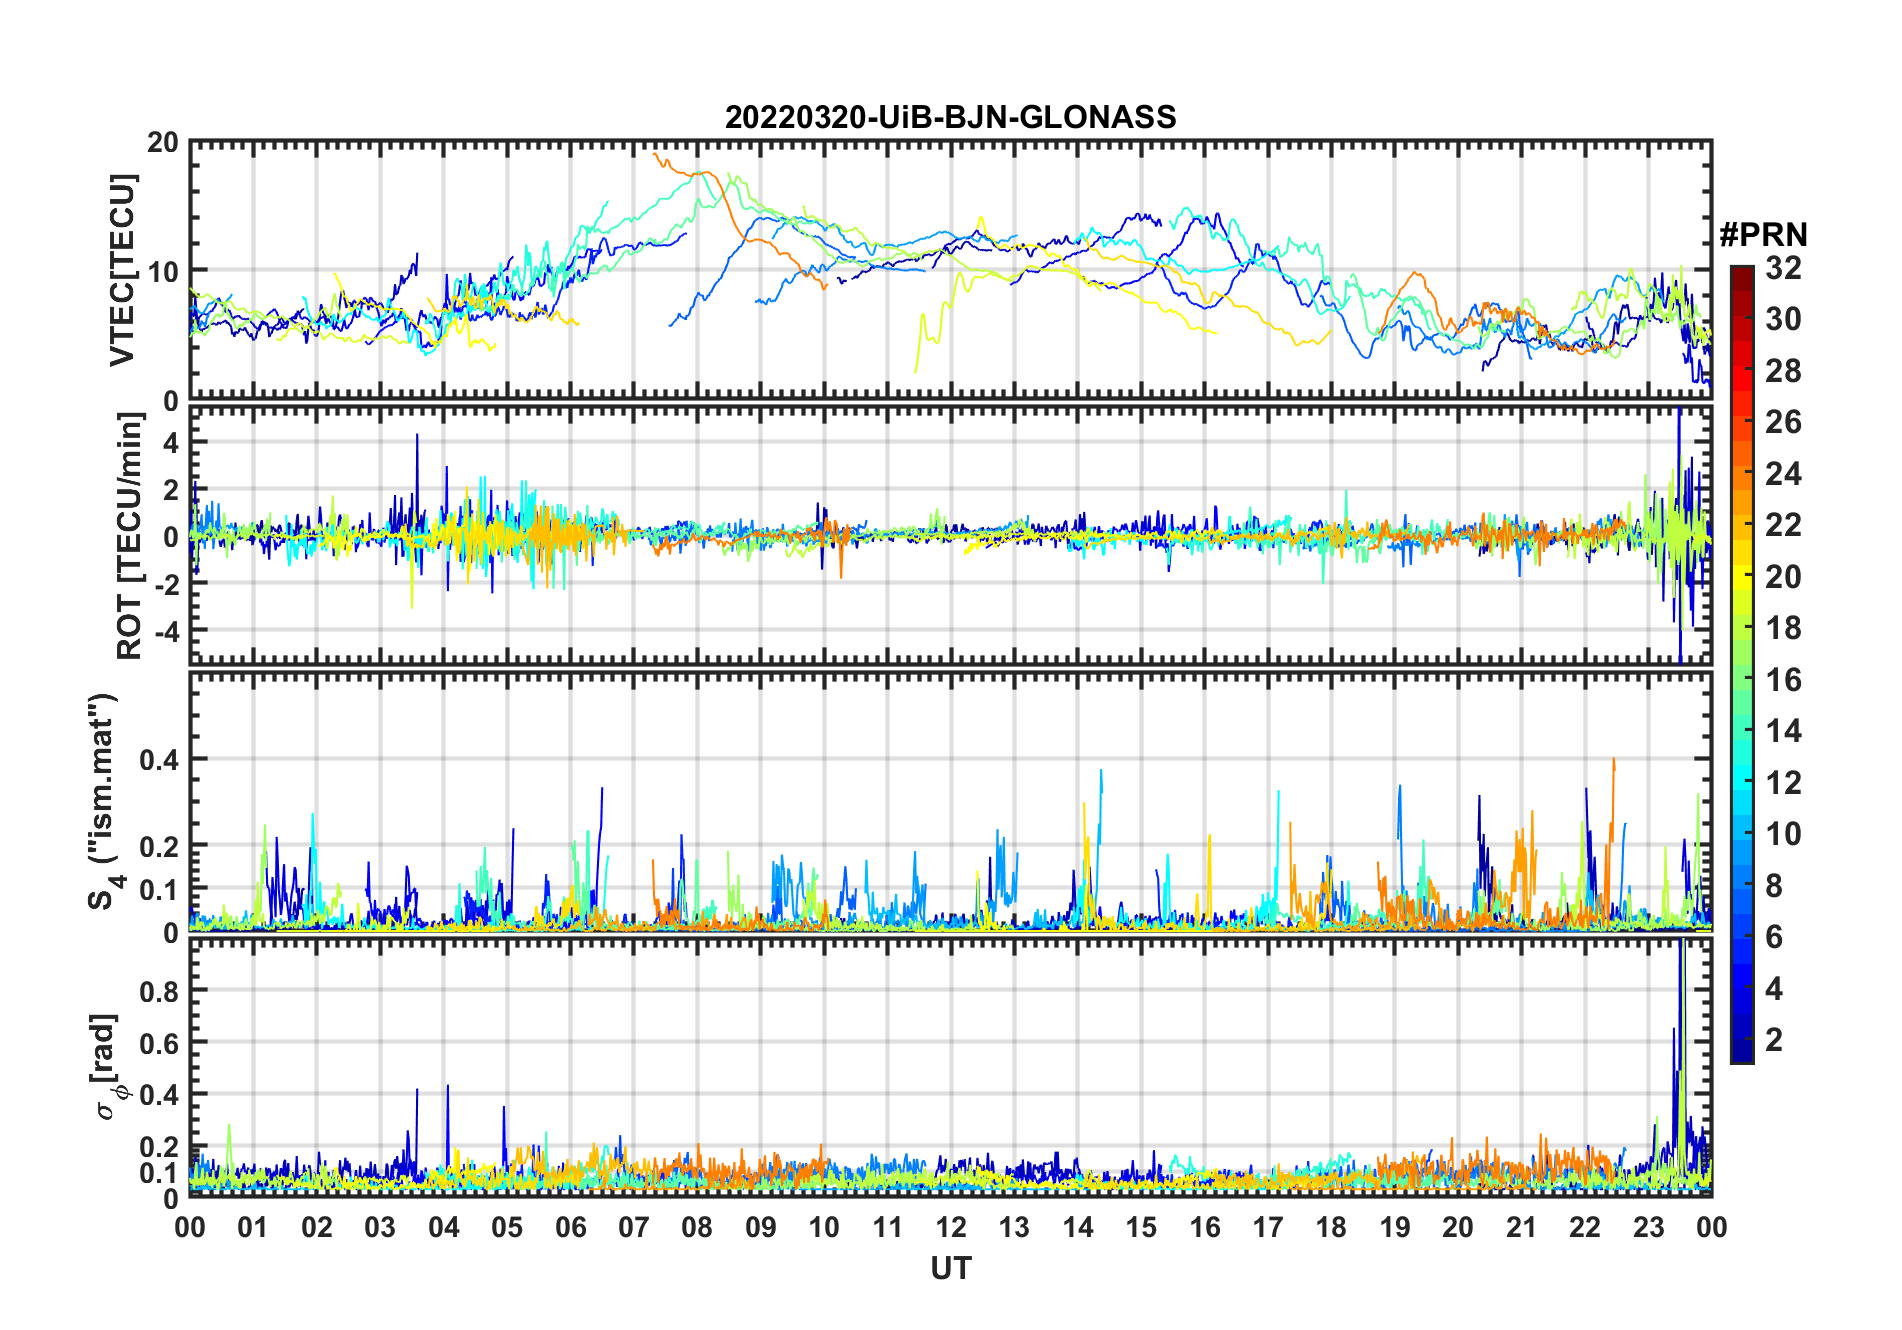Screen dimensions: 1902x1330
Task: Click the 0.4 tick on the S4 axis
Action: tap(160, 760)
